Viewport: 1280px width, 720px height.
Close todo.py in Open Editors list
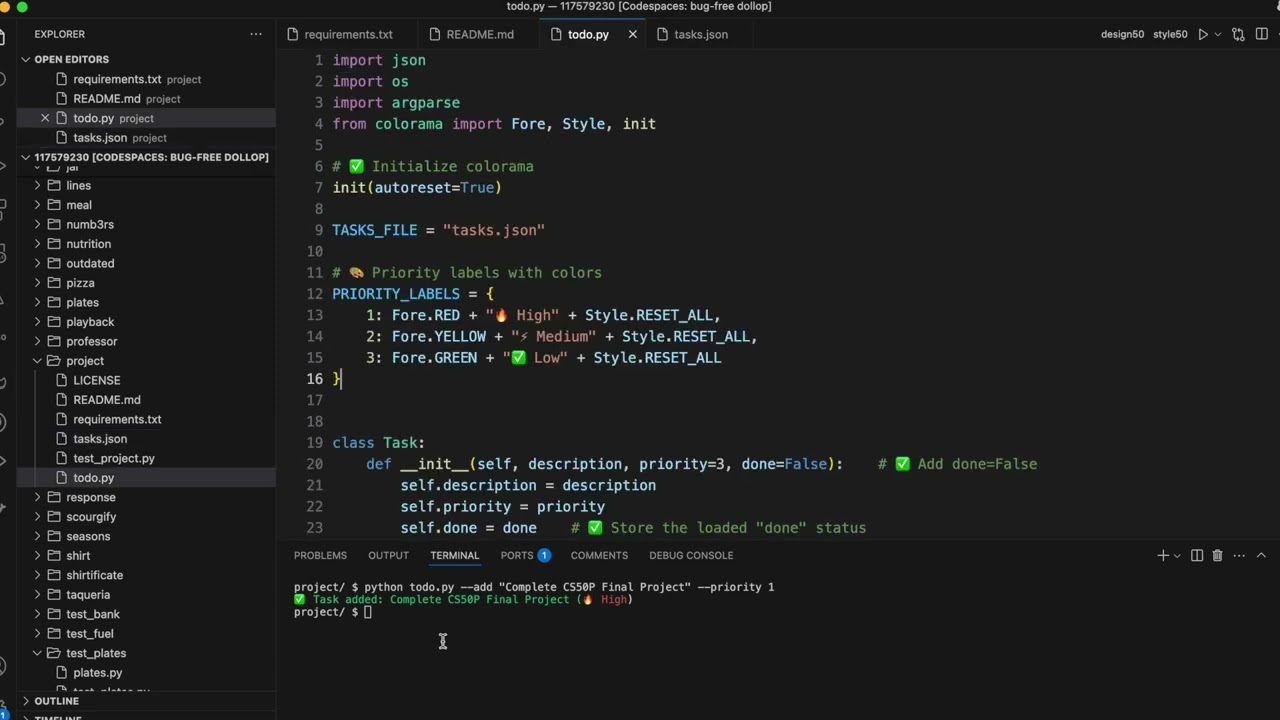coord(45,118)
